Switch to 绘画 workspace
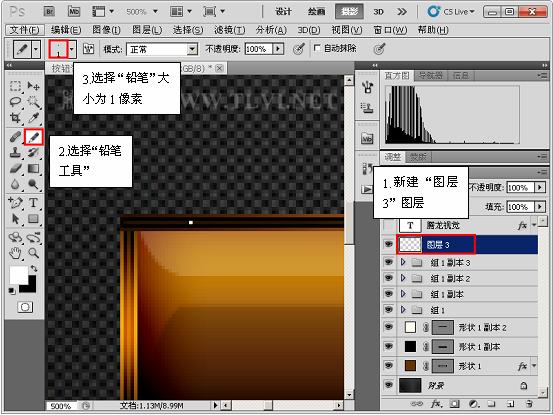The width and height of the screenshot is (553, 415). click(x=316, y=12)
